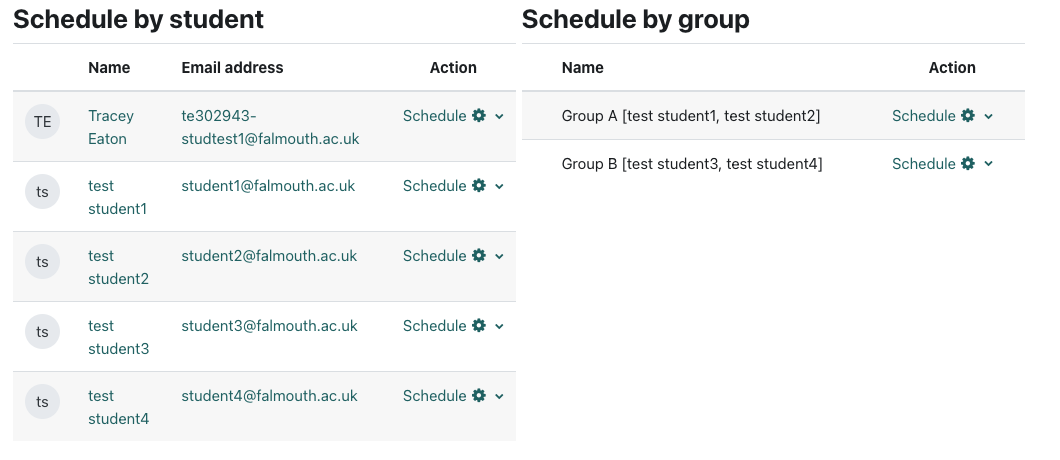The height and width of the screenshot is (460, 1060).
Task: Open test student4 name link
Action: (x=118, y=407)
